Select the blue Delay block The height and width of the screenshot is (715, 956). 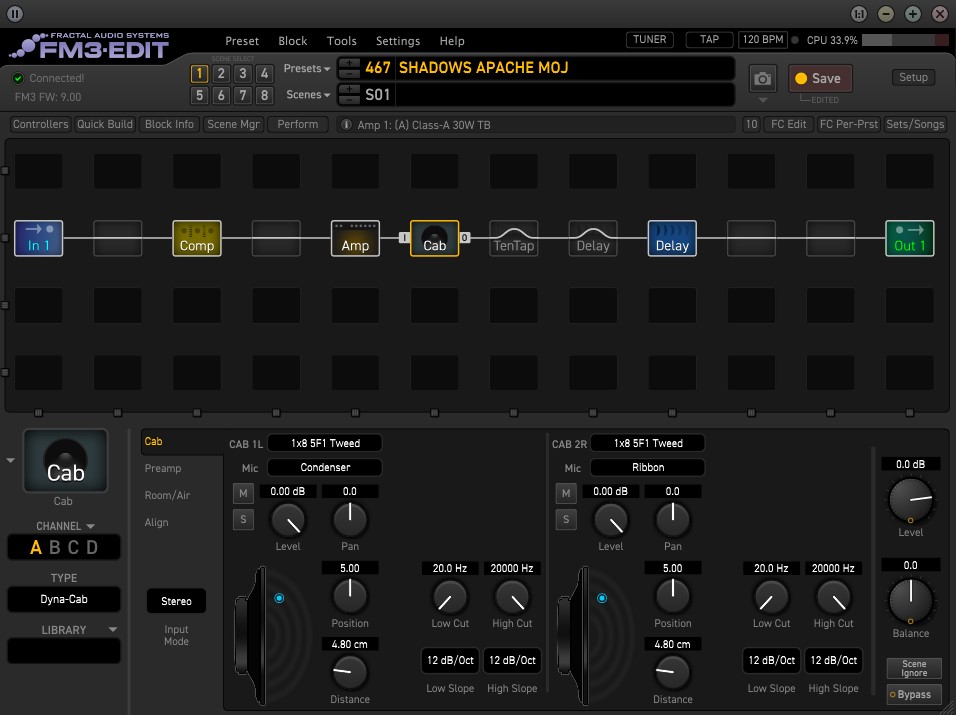672,238
